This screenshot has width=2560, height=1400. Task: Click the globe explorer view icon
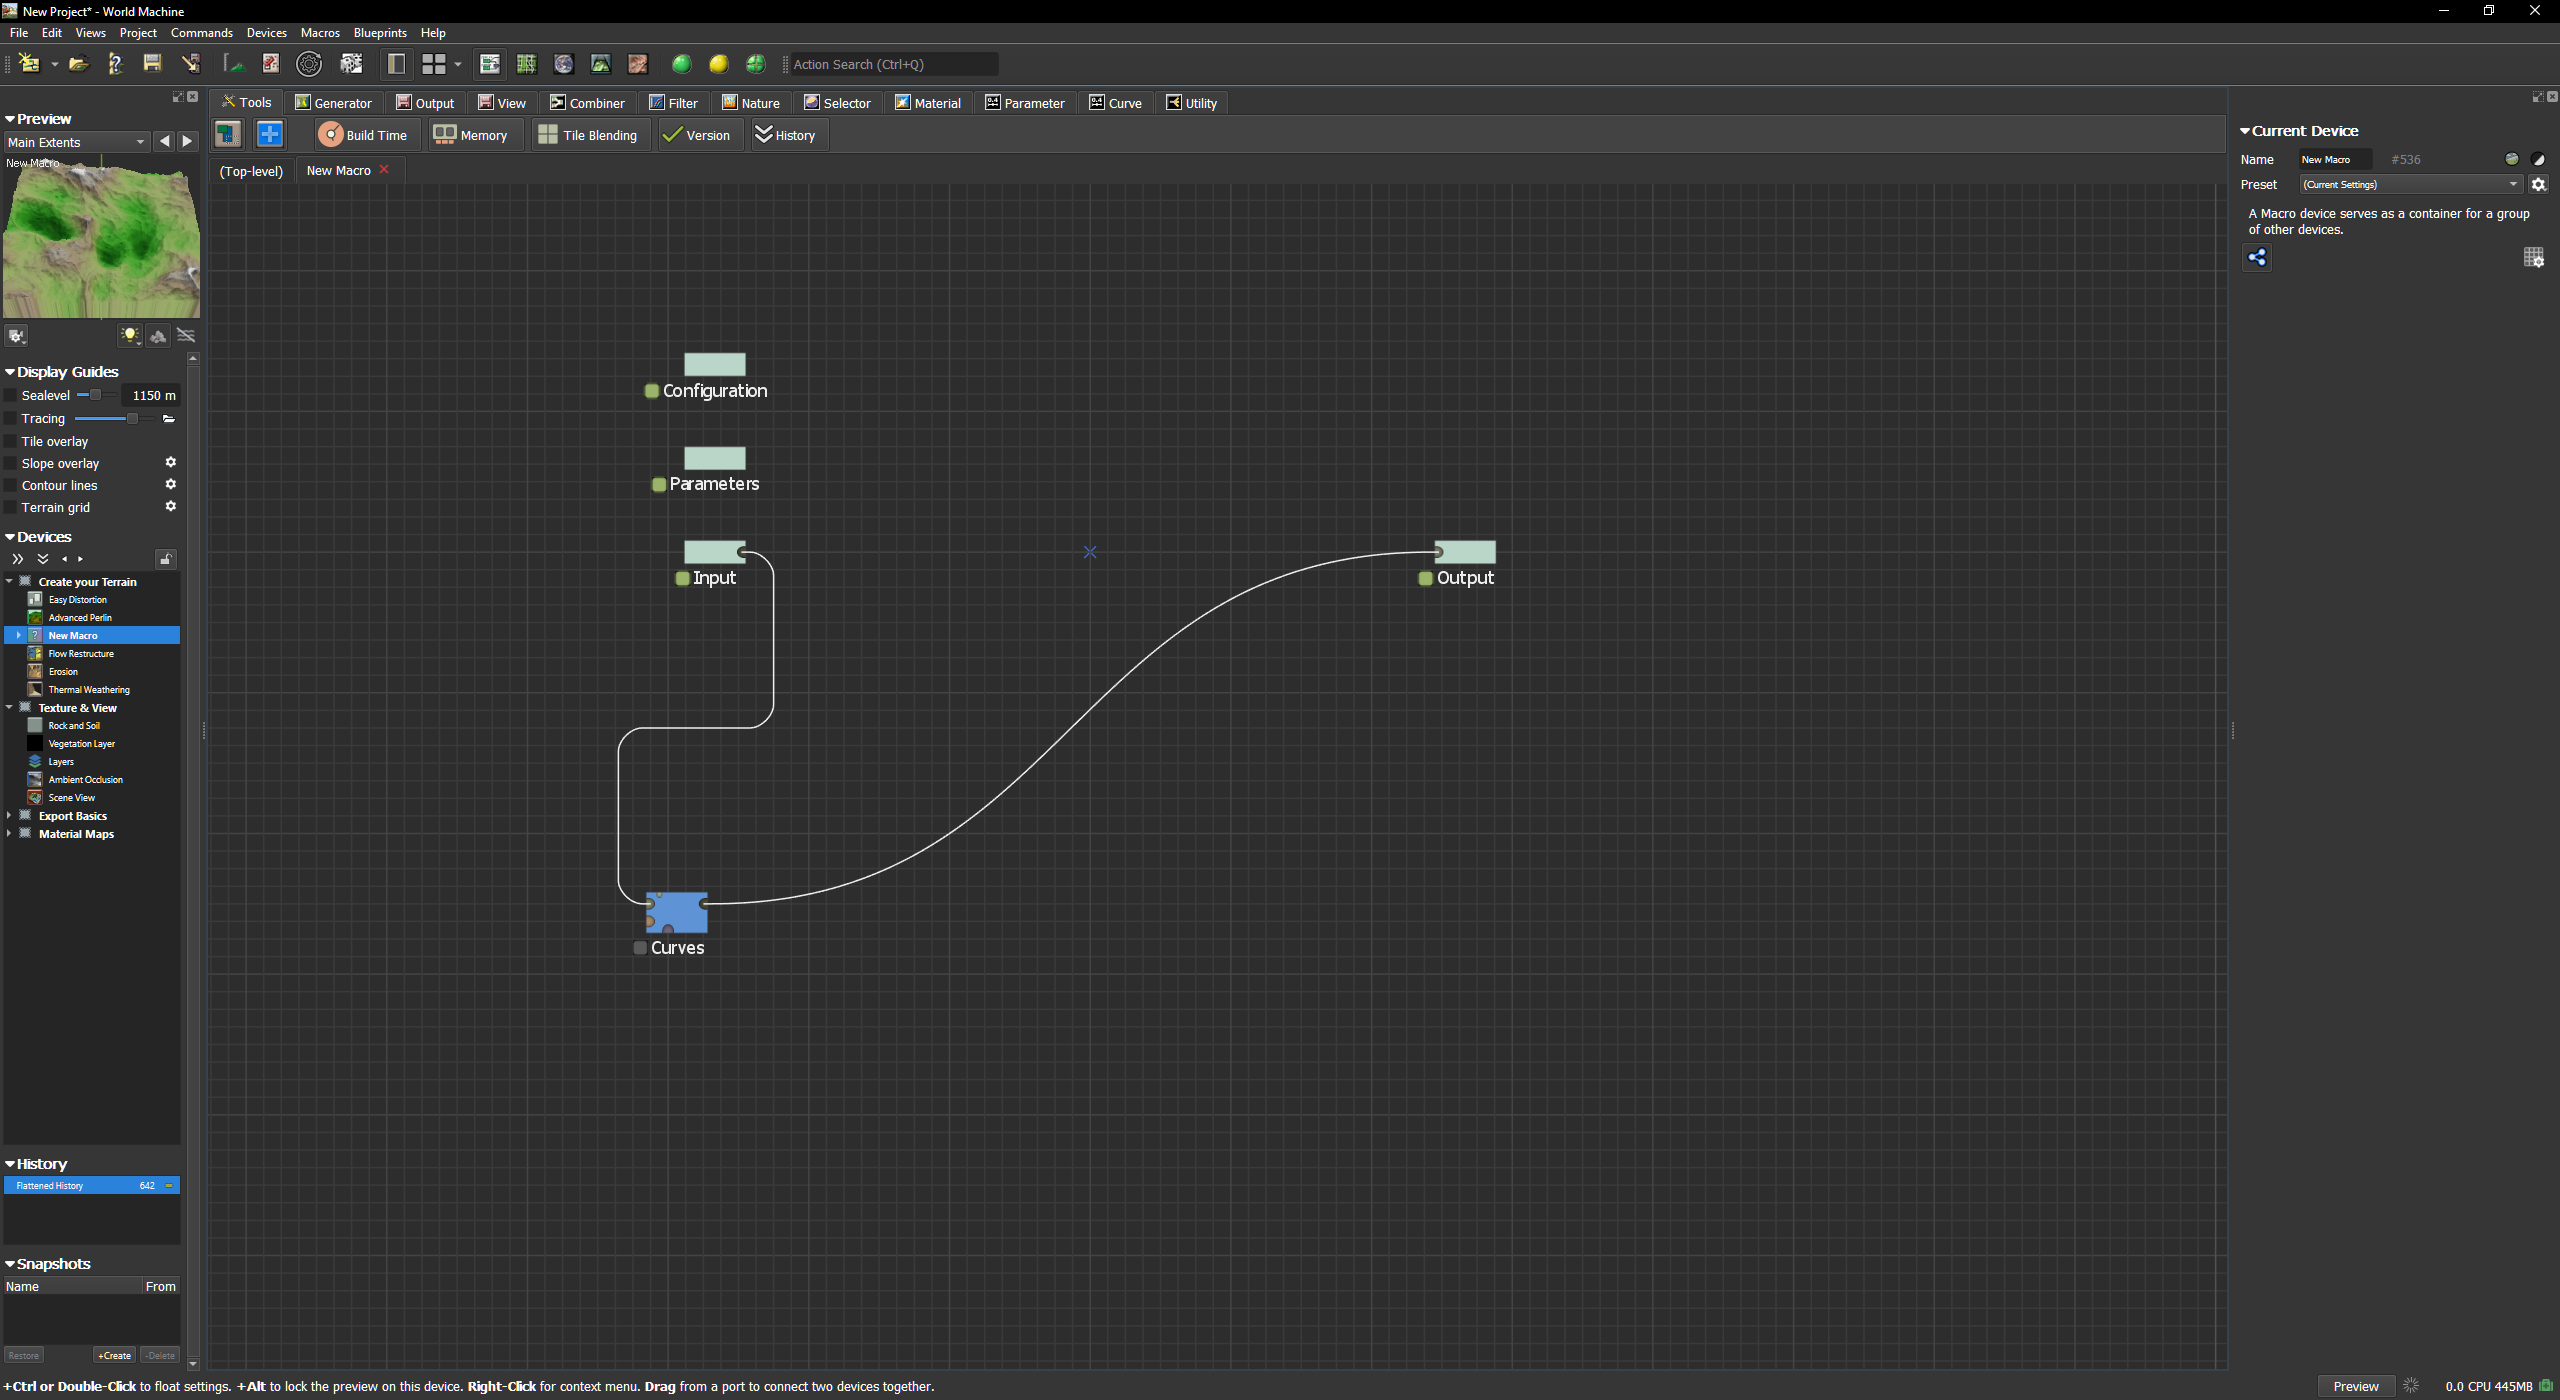(x=564, y=64)
